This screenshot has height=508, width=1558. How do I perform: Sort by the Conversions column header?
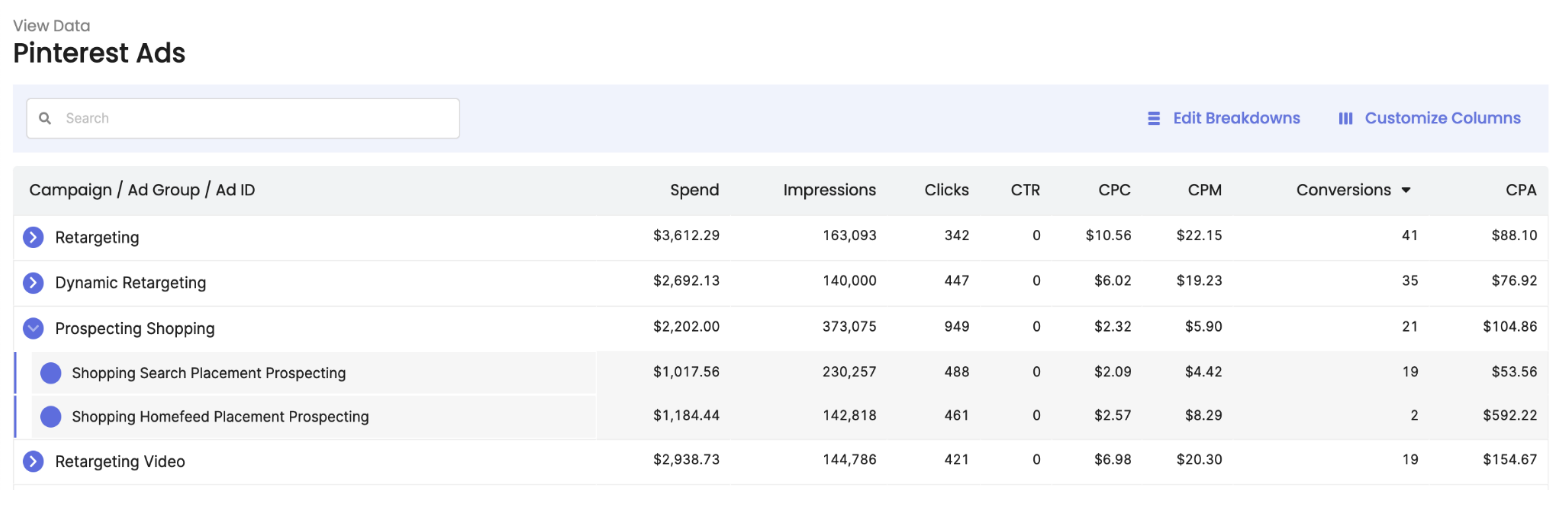(x=1343, y=190)
